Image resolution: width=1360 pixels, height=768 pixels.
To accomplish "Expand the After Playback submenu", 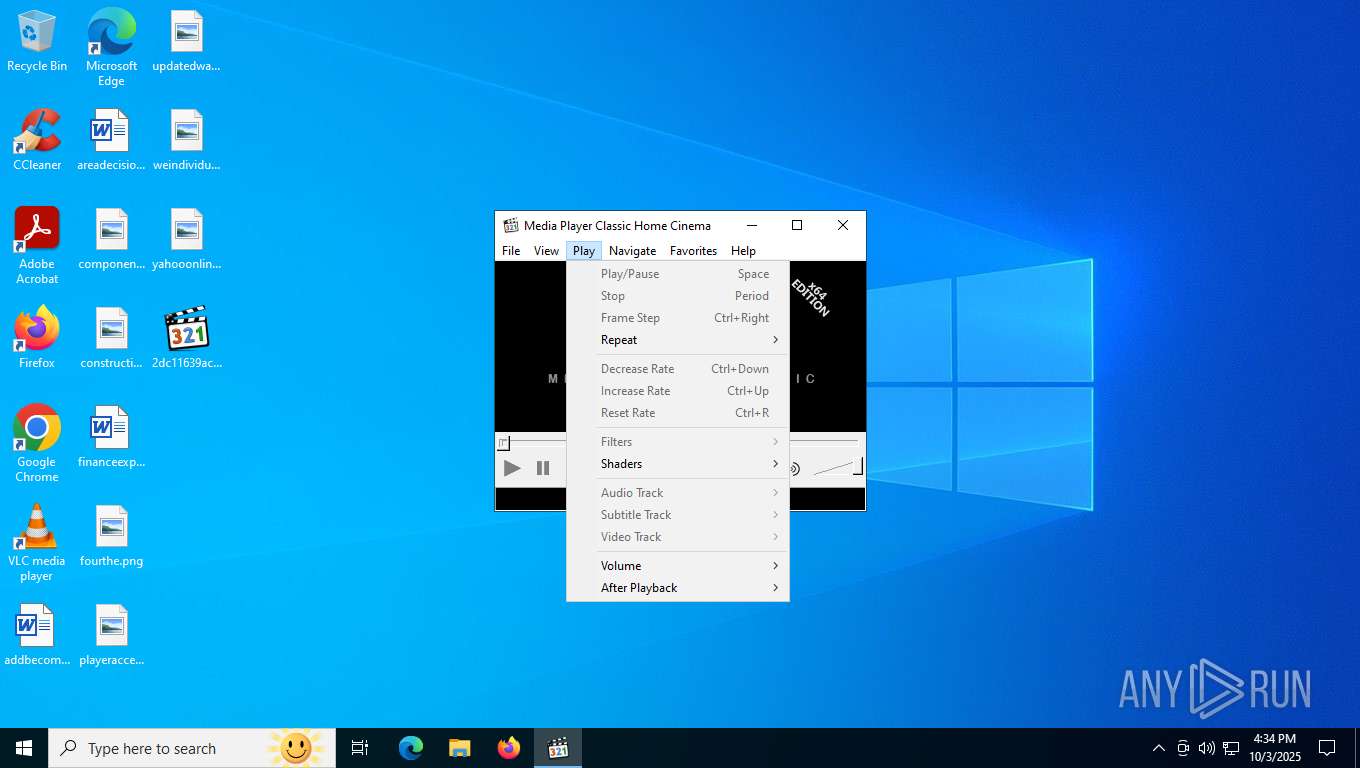I will (x=678, y=588).
